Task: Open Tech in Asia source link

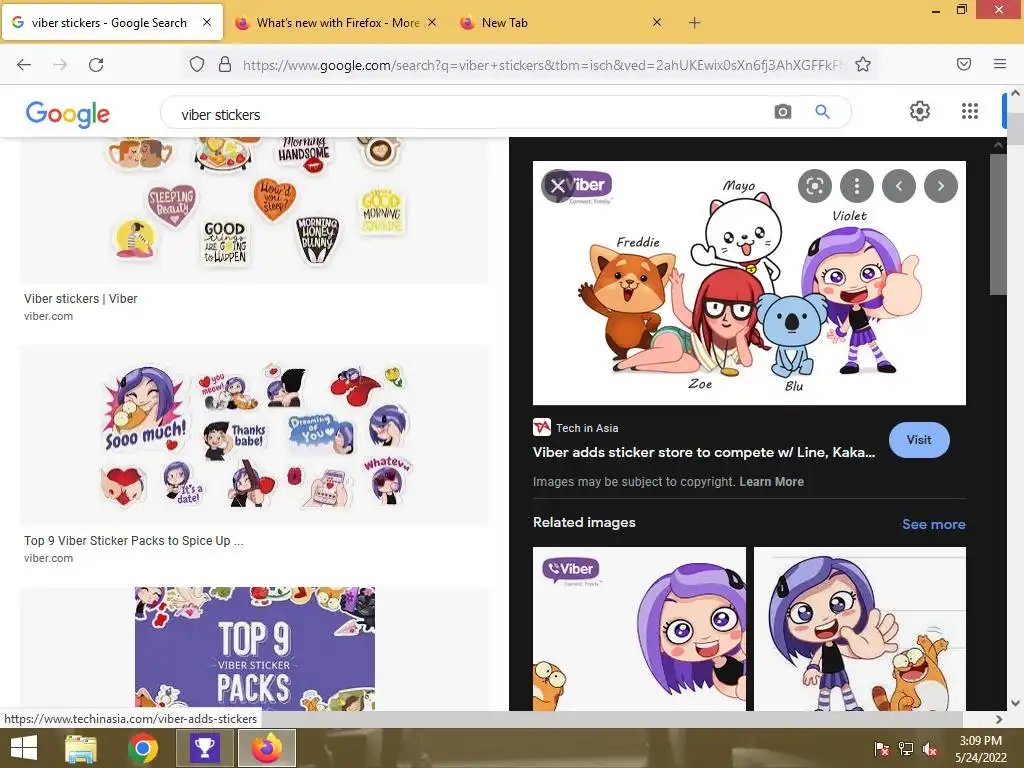Action: 575,428
